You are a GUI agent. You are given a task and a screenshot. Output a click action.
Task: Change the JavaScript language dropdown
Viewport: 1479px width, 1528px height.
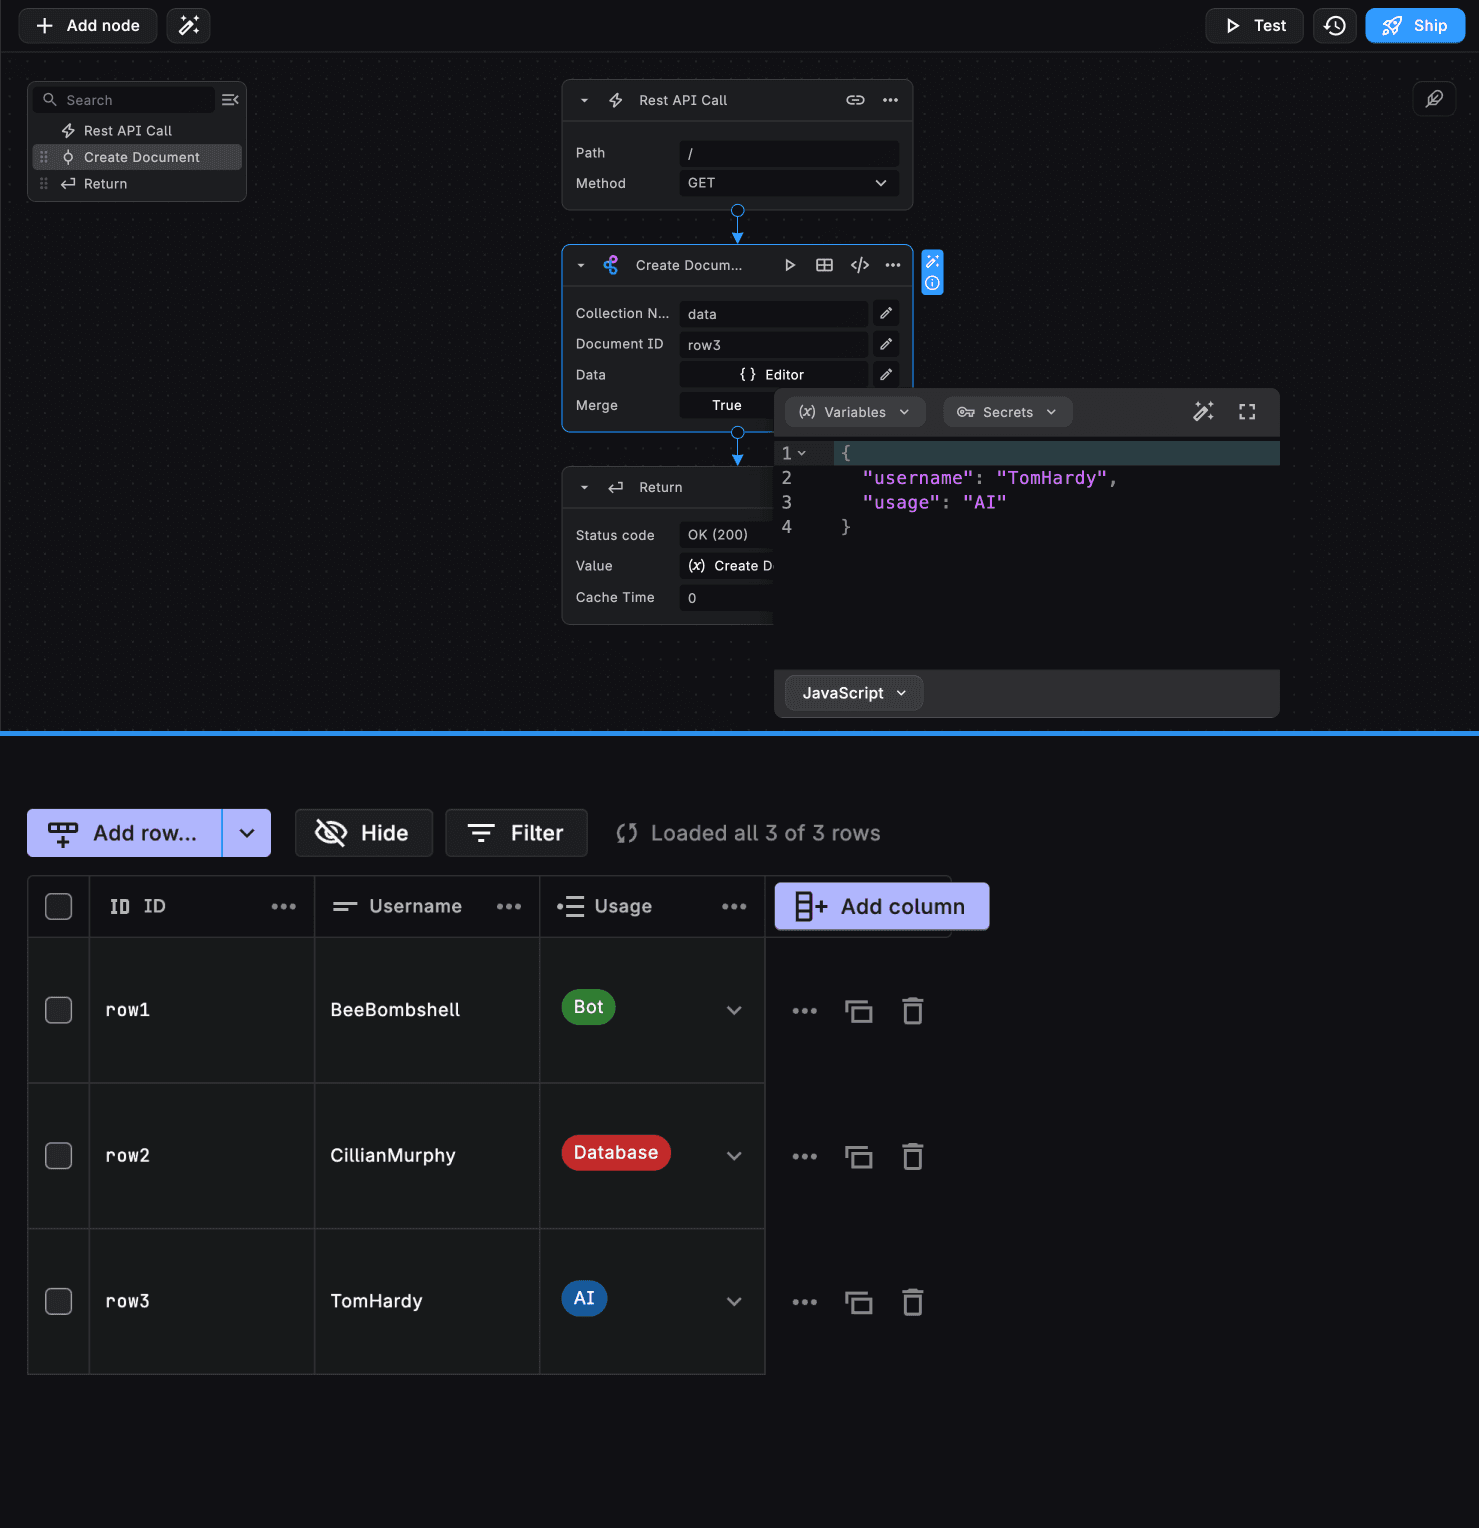pos(853,693)
